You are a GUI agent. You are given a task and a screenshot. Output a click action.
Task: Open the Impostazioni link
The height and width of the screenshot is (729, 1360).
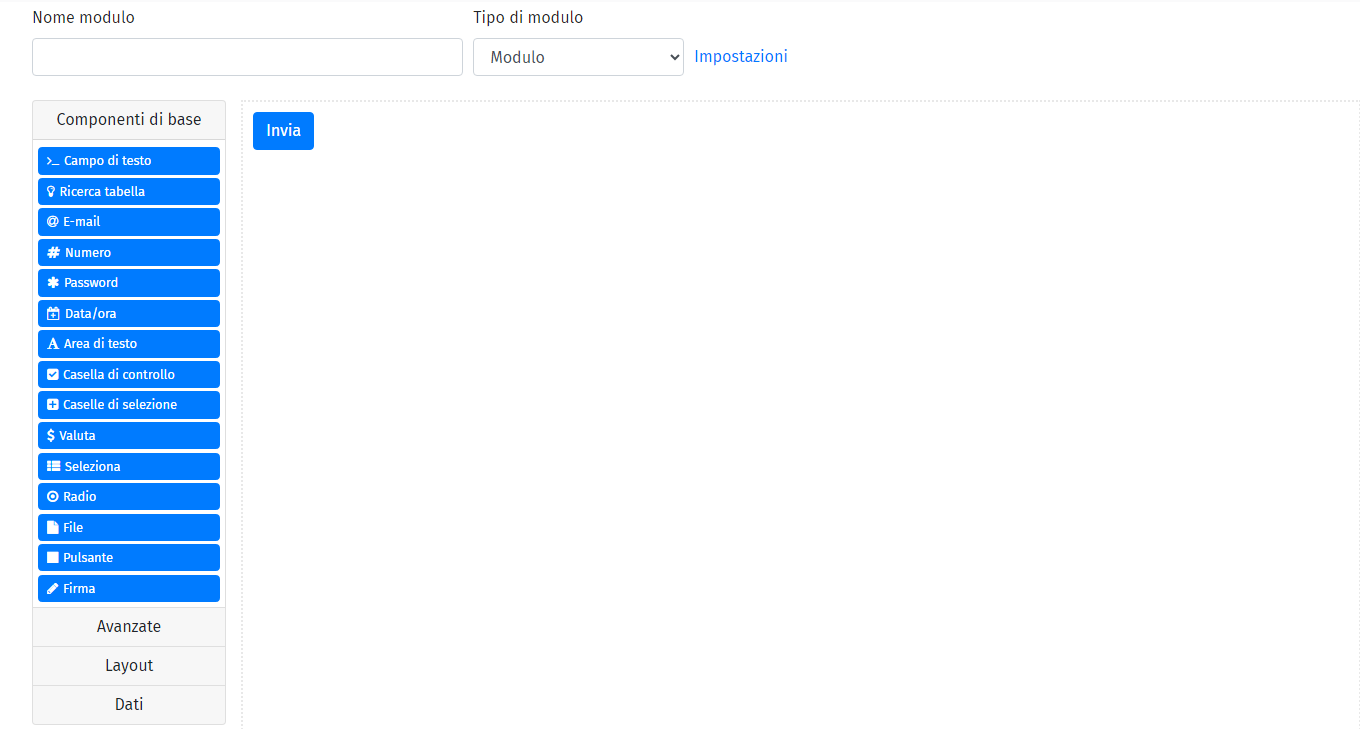click(x=741, y=56)
